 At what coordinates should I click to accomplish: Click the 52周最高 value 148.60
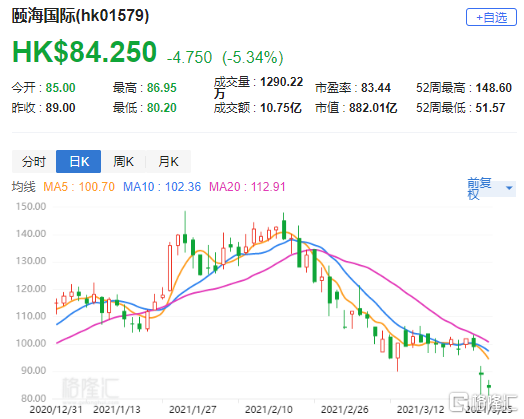[x=494, y=88]
